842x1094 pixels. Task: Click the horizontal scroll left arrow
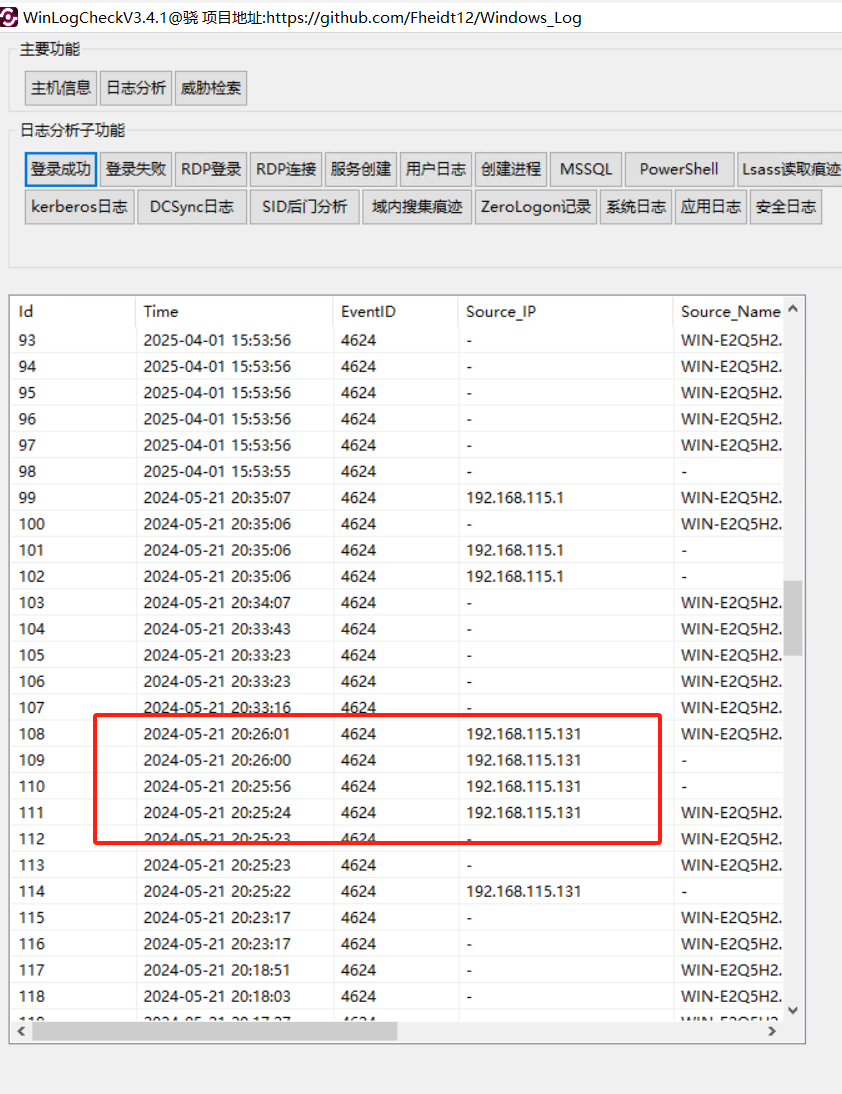pos(21,1031)
